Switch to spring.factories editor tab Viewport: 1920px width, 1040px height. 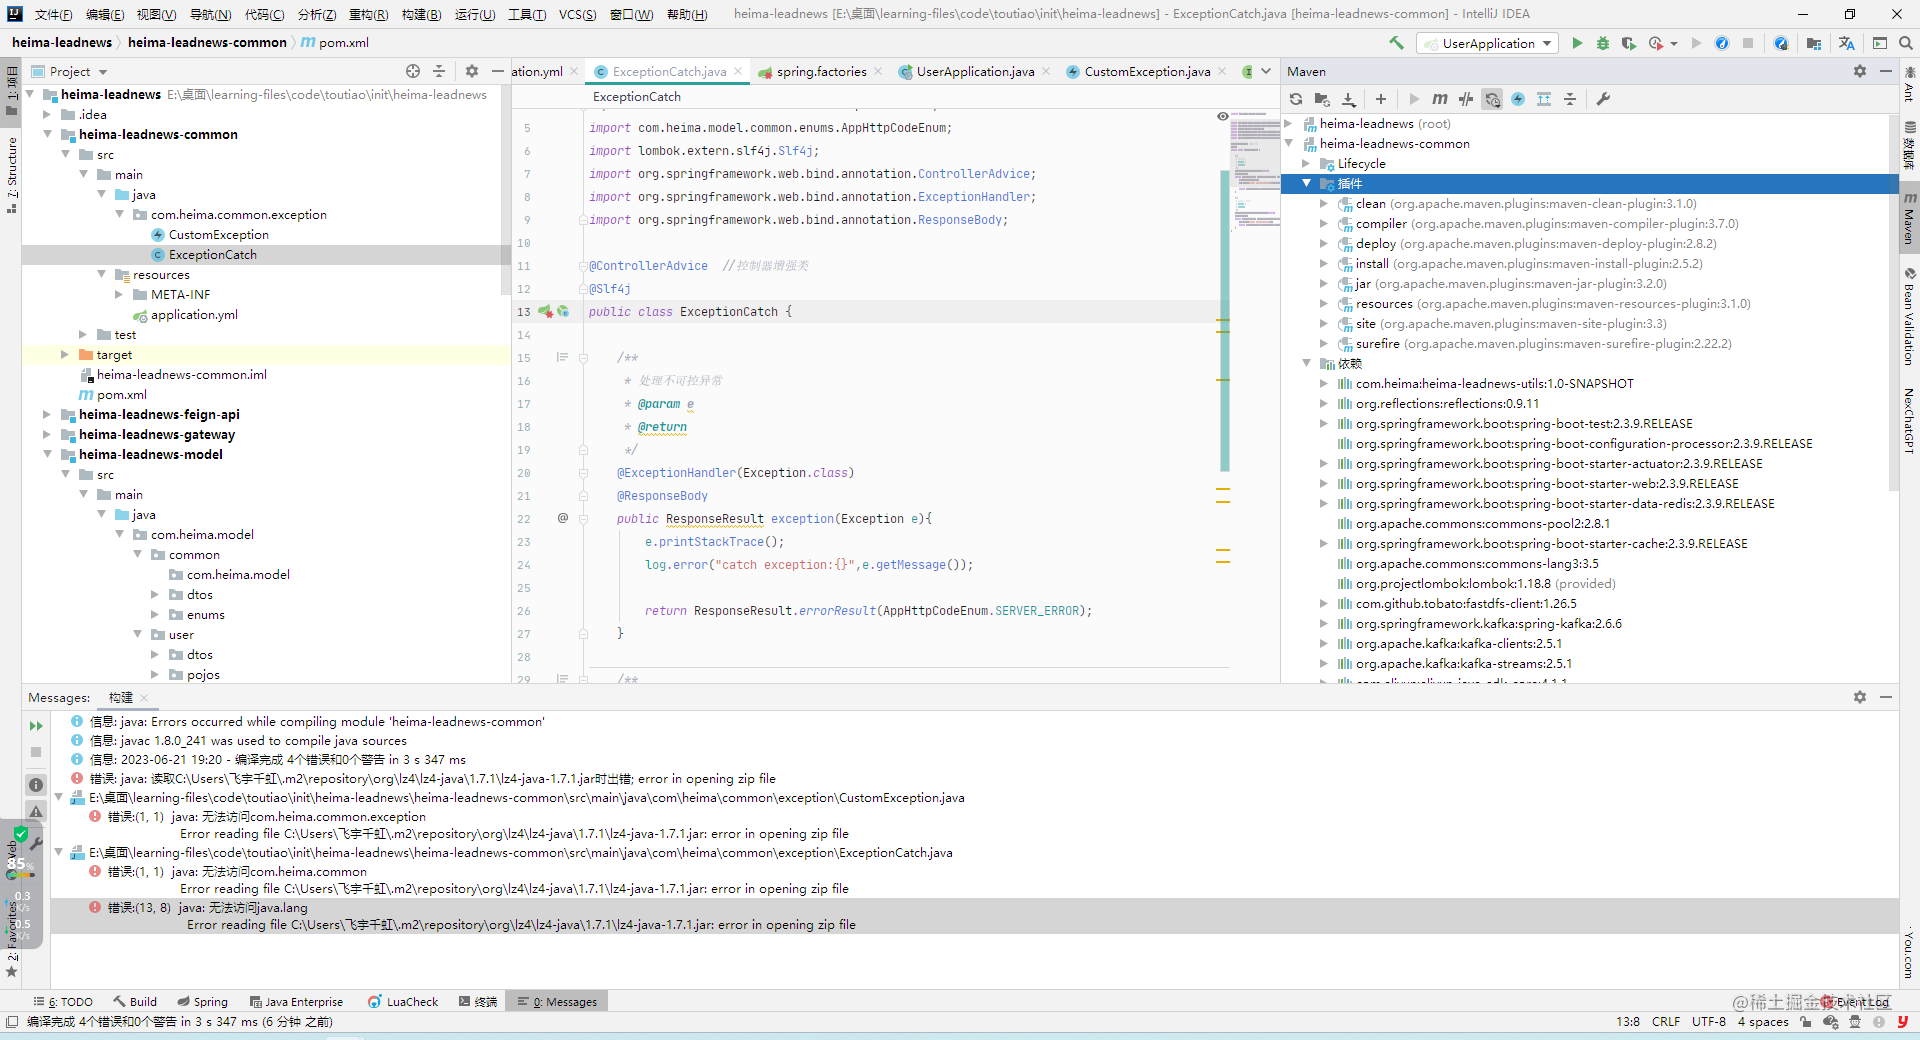pyautogui.click(x=821, y=71)
